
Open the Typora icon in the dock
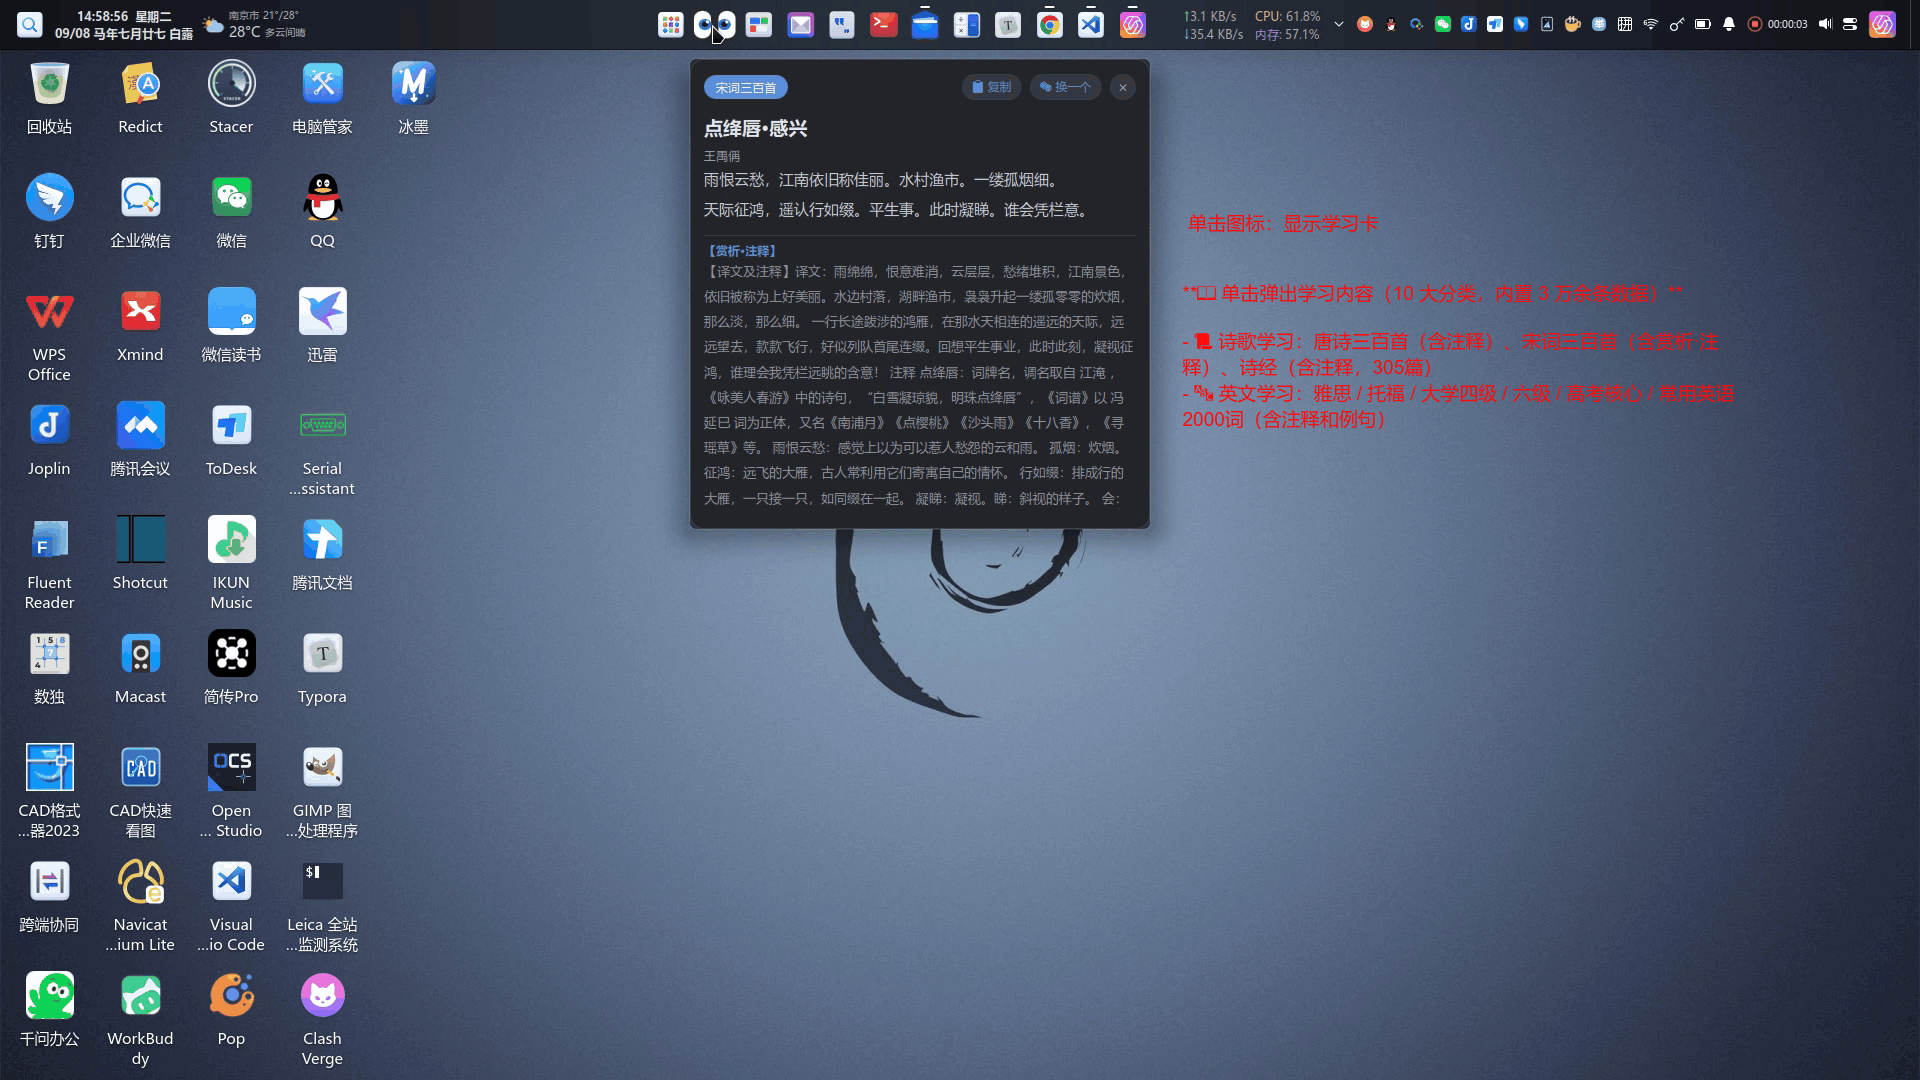(1008, 25)
